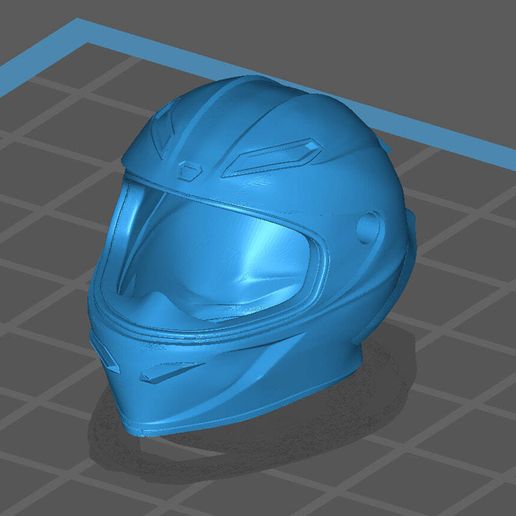Click the hexagonal vent on helmet forehead
The image size is (516, 516).
[x=190, y=170]
